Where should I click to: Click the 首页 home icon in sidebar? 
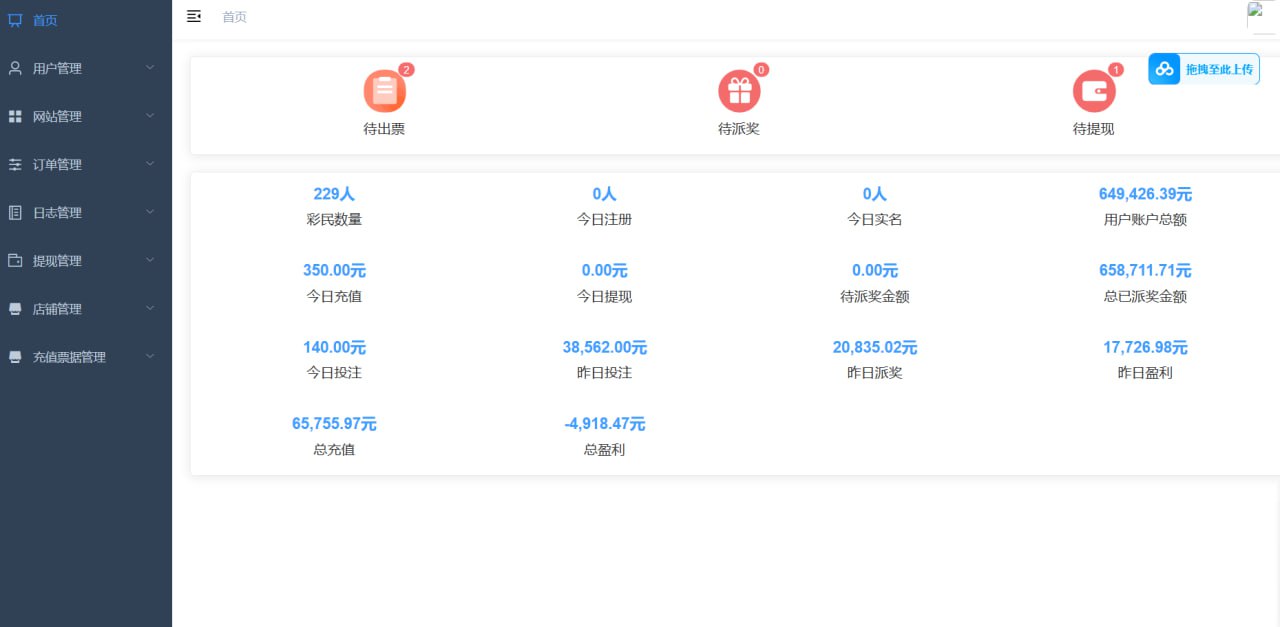15,20
